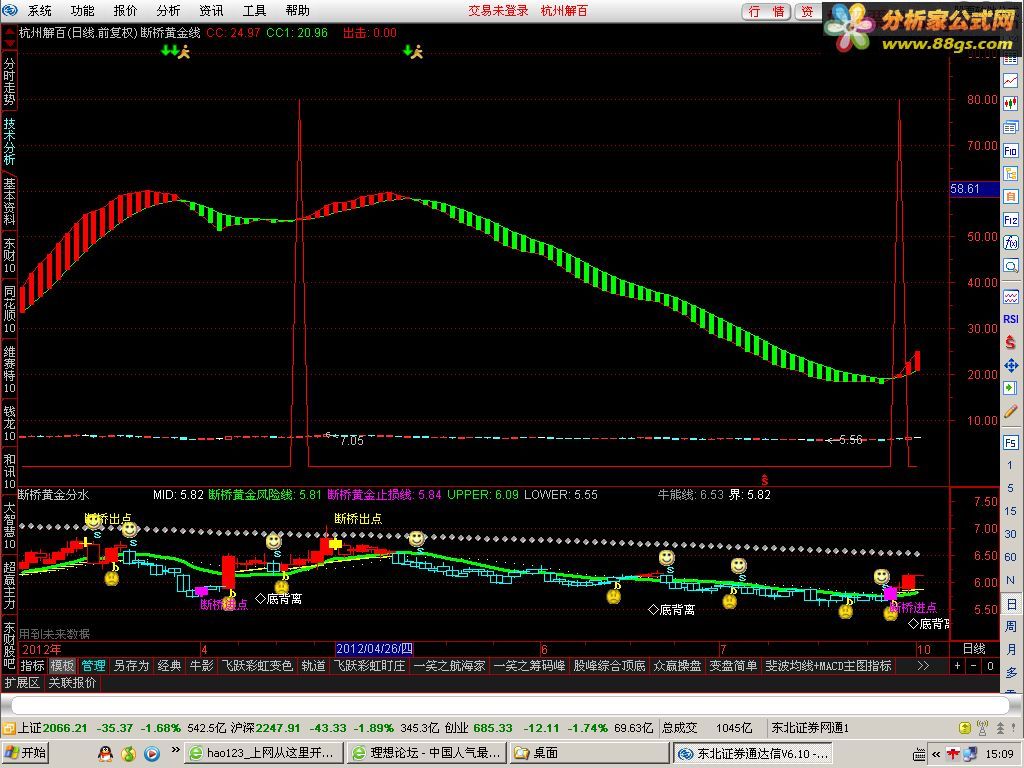The height and width of the screenshot is (768, 1024).
Task: Switch to 60-minute period
Action: coord(1010,556)
